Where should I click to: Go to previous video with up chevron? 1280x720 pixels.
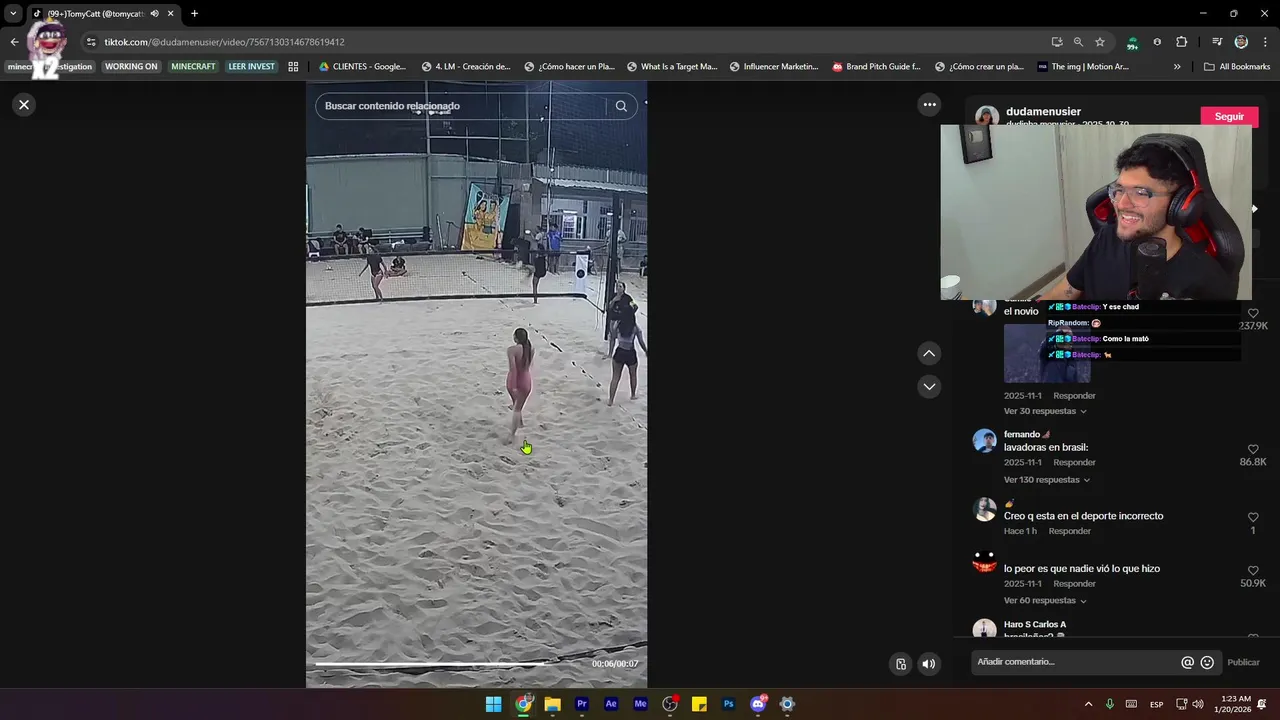(929, 353)
